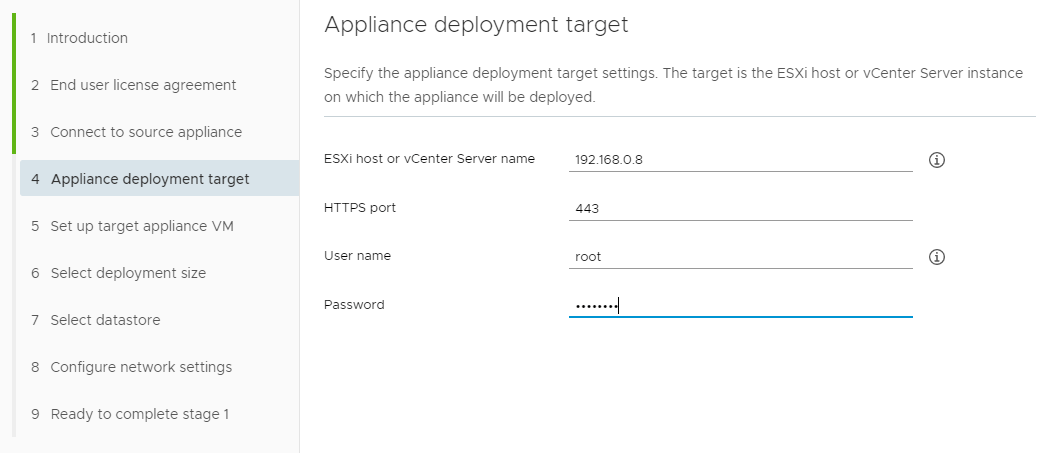Open the Select datastore step
The height and width of the screenshot is (453, 1044).
[159, 320]
